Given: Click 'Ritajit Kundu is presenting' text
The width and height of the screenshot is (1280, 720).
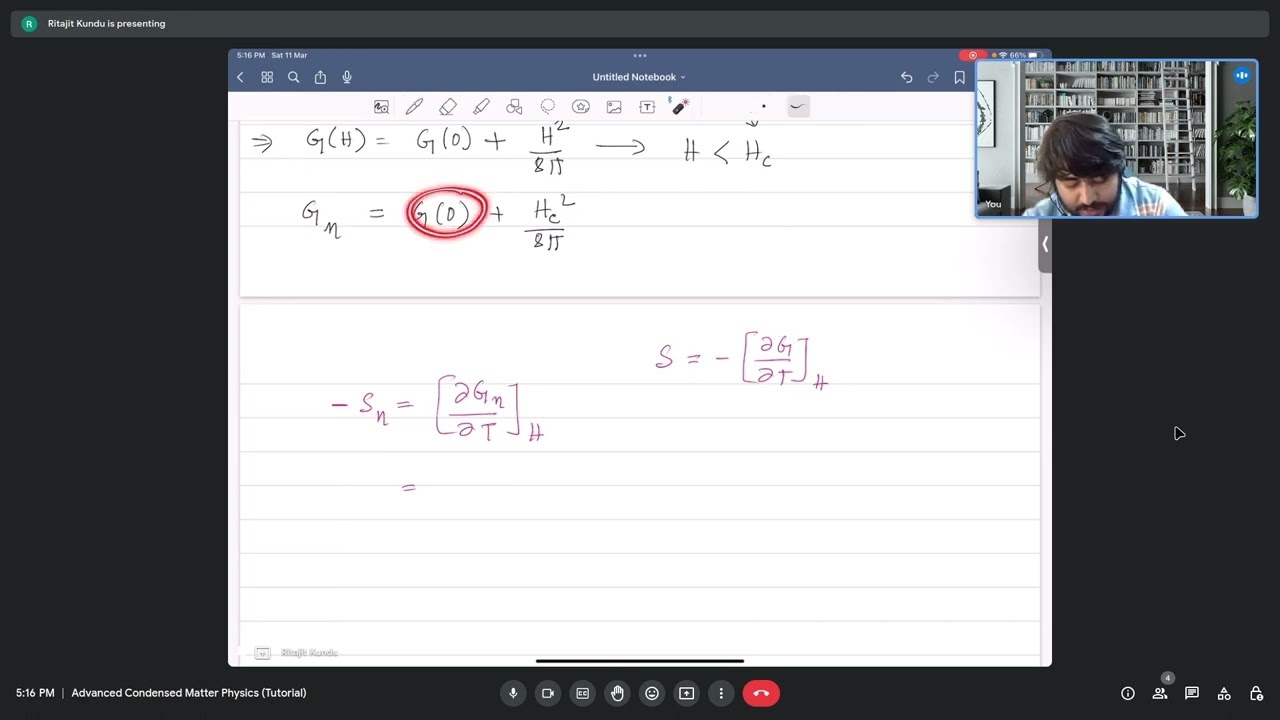Looking at the screenshot, I should [x=107, y=23].
